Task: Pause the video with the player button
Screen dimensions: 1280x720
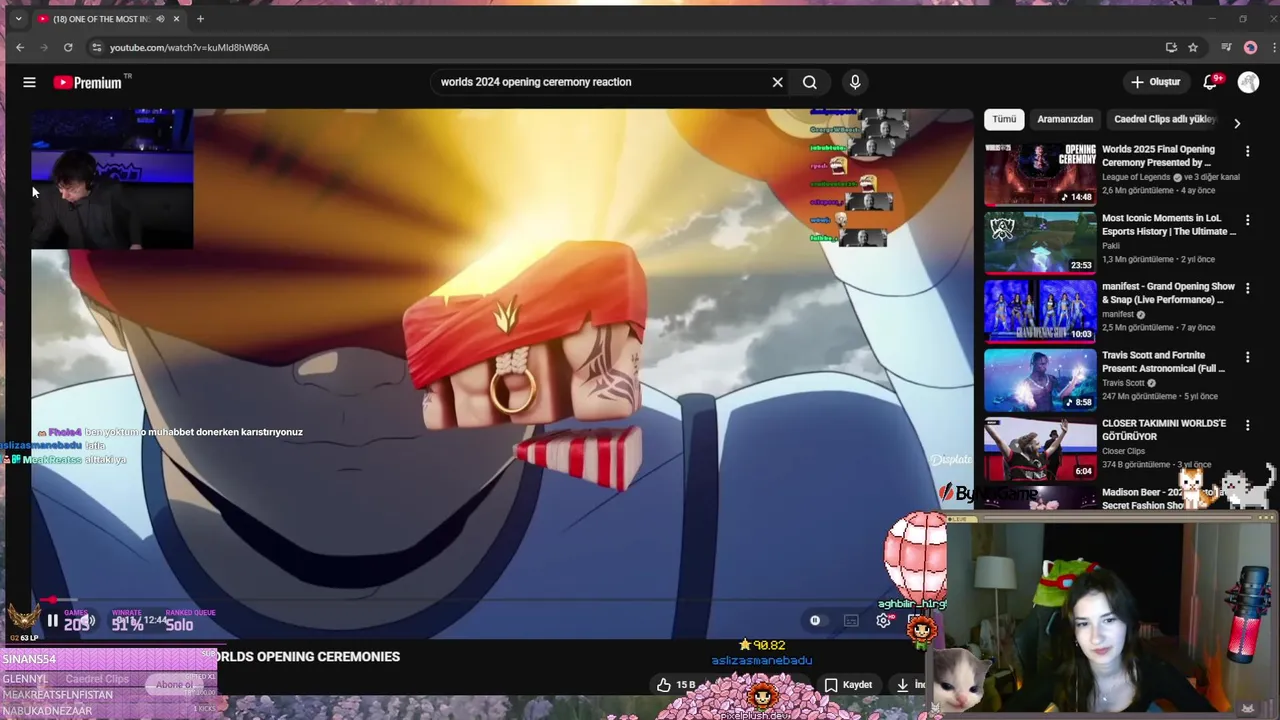Action: tap(52, 621)
